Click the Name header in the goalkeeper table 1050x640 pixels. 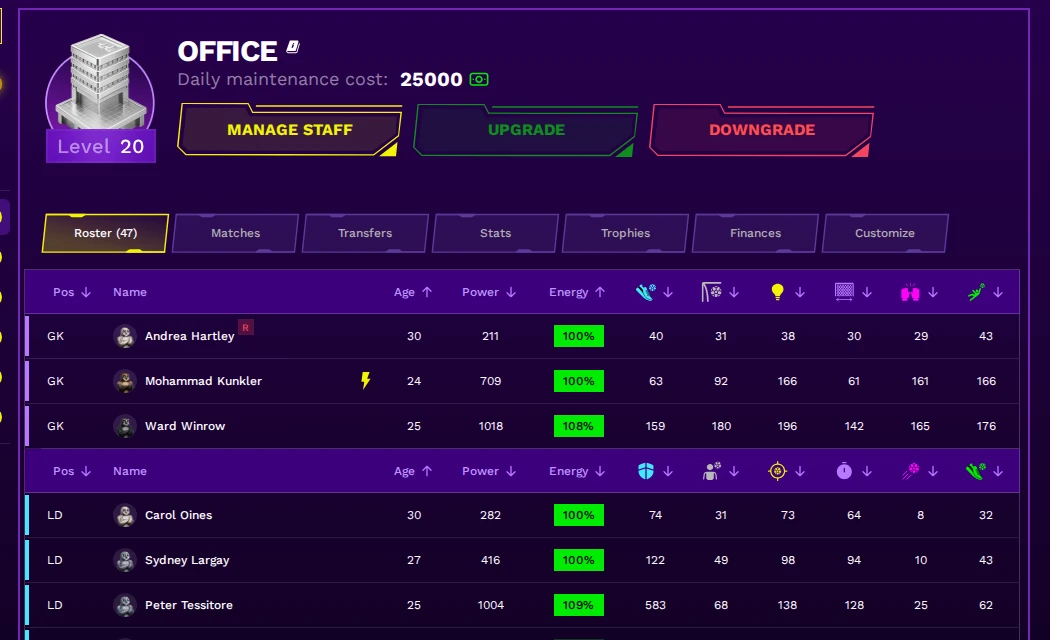click(x=130, y=292)
